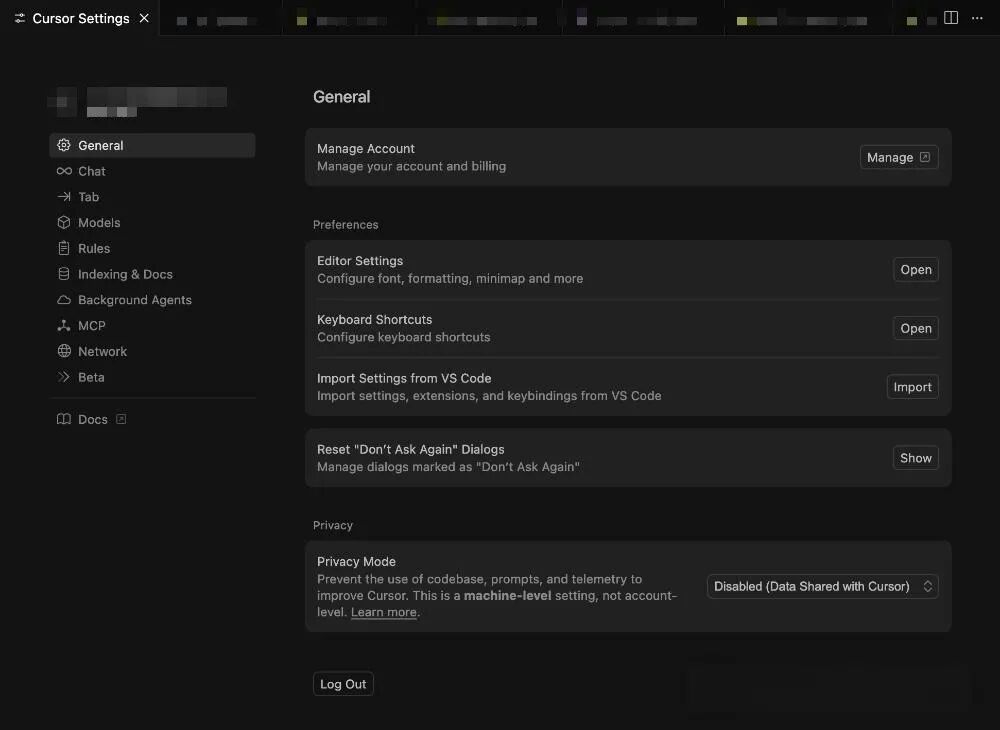Click the 'Import Settings from VS Code' title
The image size is (1000, 730).
(404, 378)
